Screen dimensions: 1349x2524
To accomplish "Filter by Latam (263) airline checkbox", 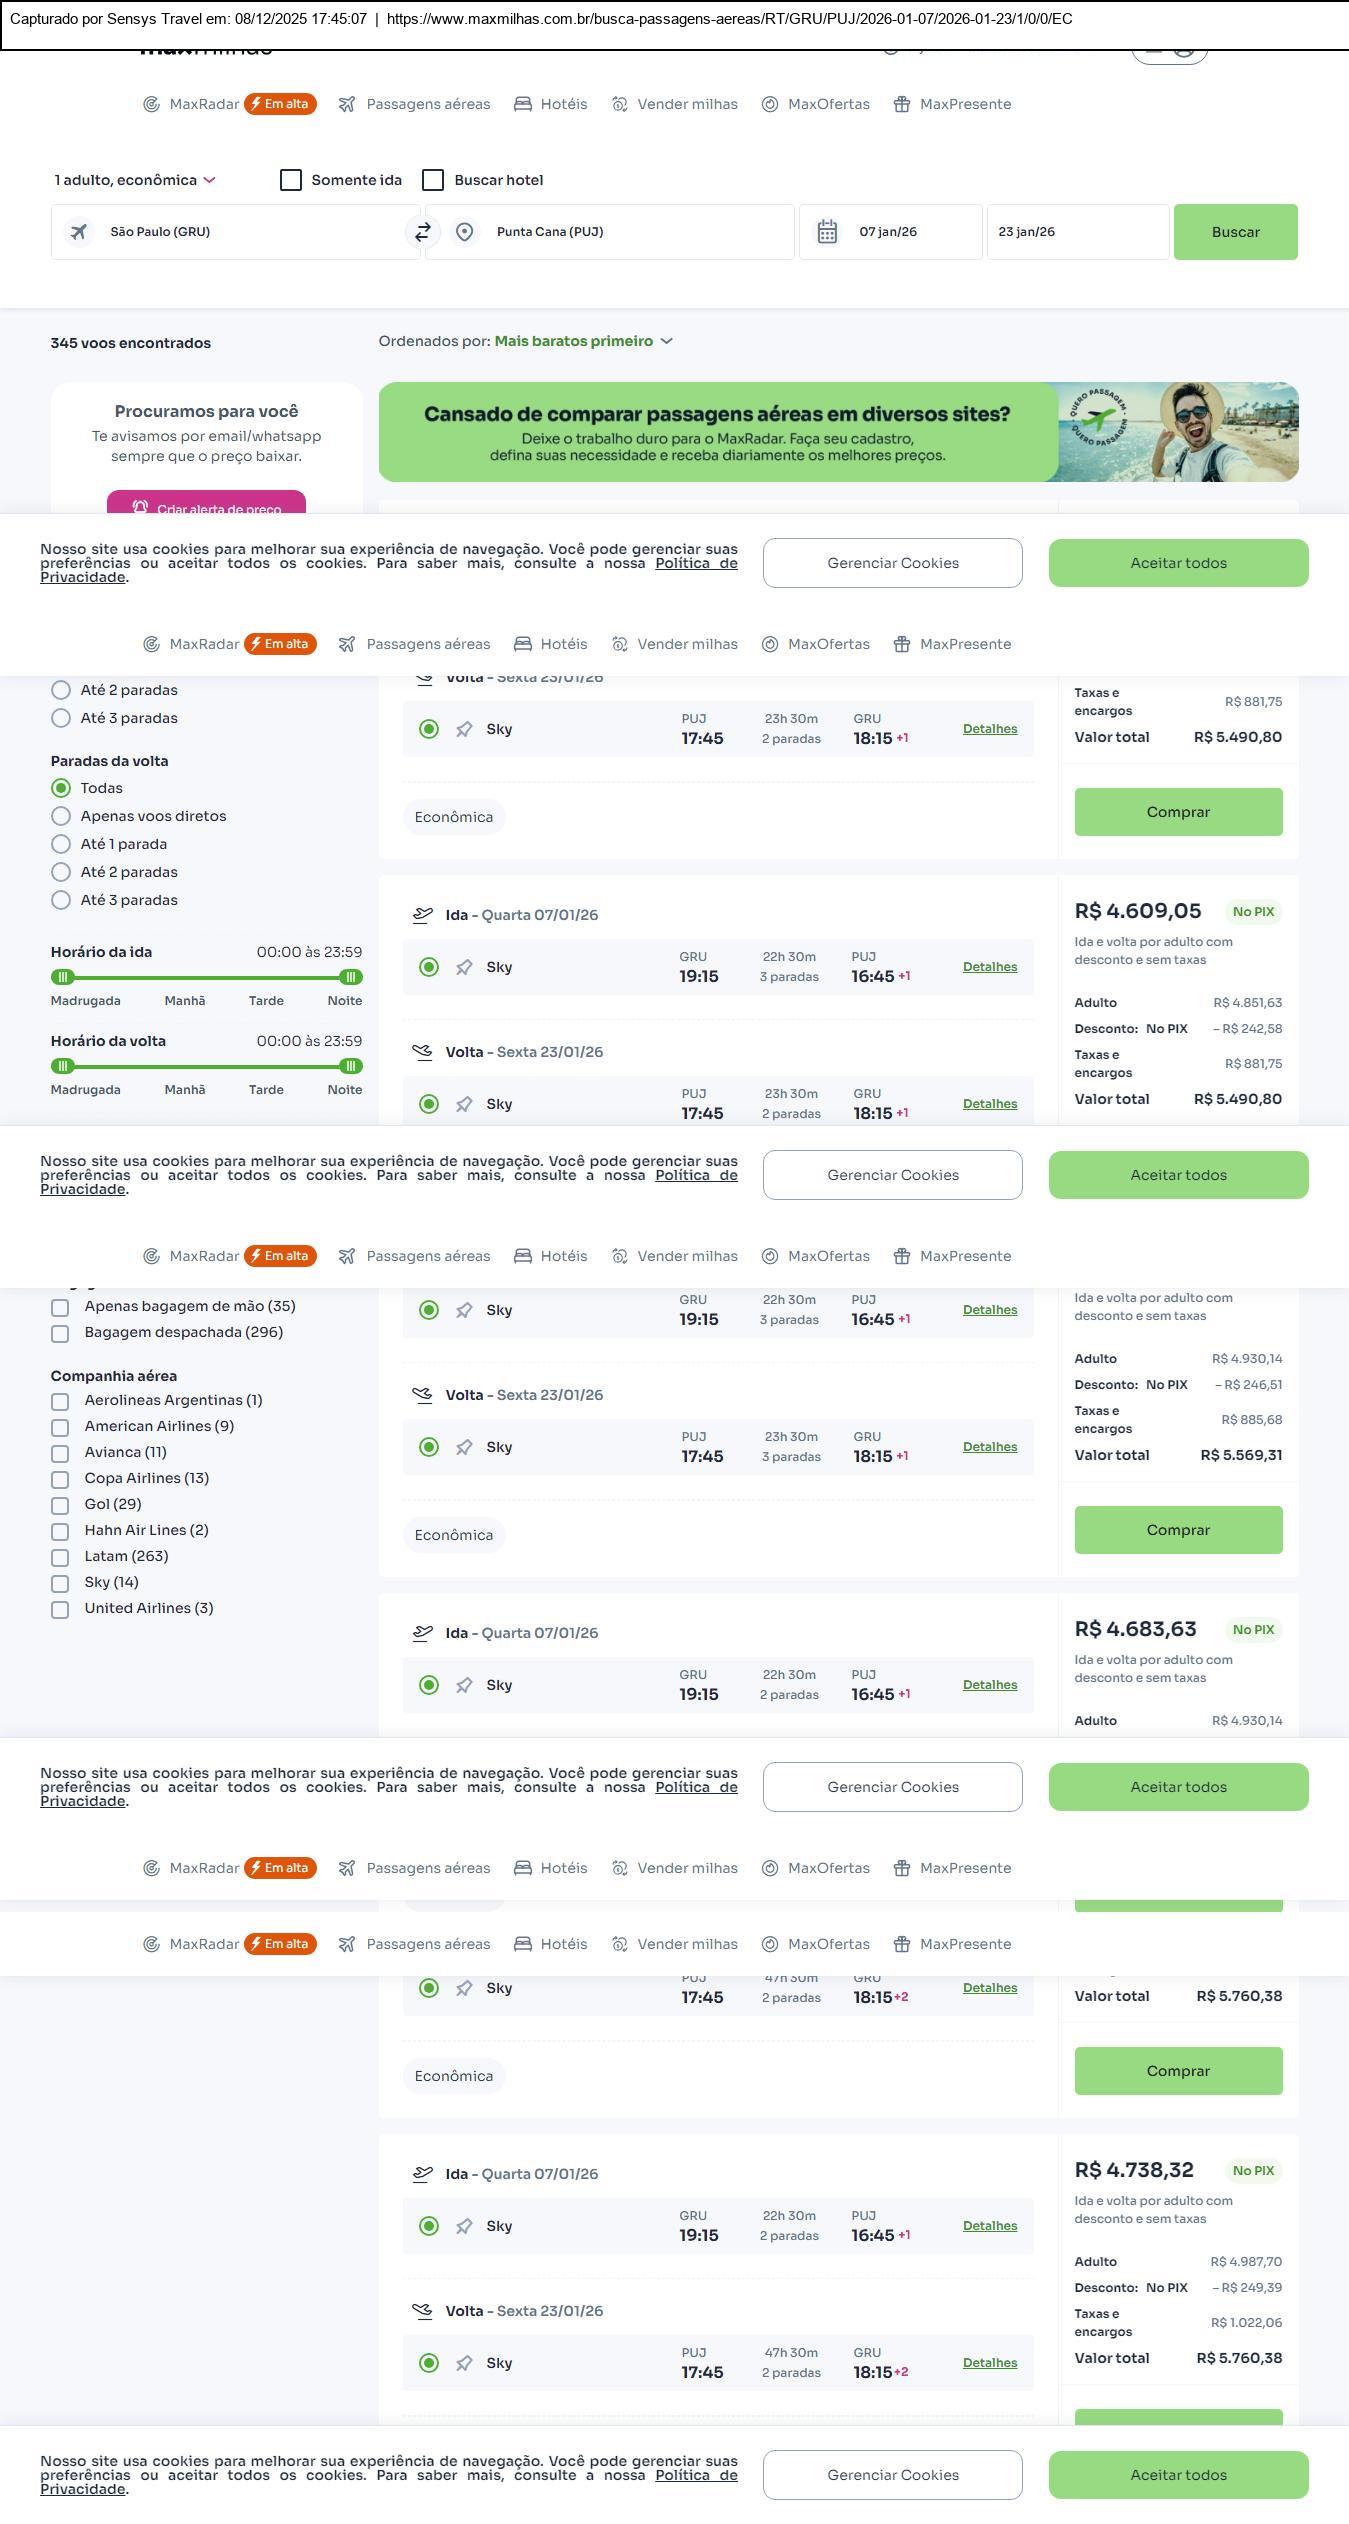I will pos(60,1557).
